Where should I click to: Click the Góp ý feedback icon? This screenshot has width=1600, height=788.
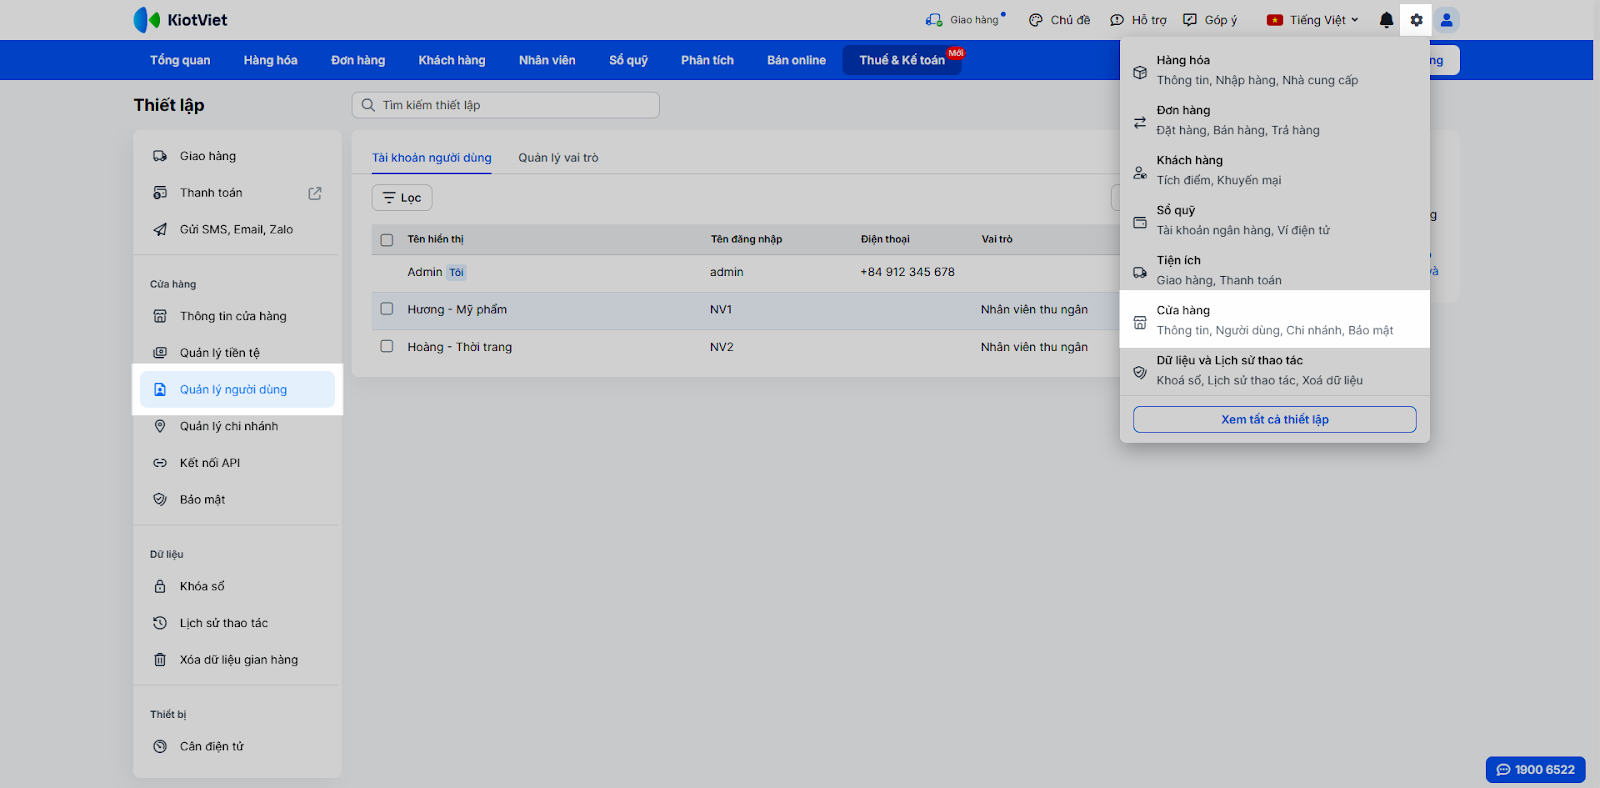click(1190, 20)
